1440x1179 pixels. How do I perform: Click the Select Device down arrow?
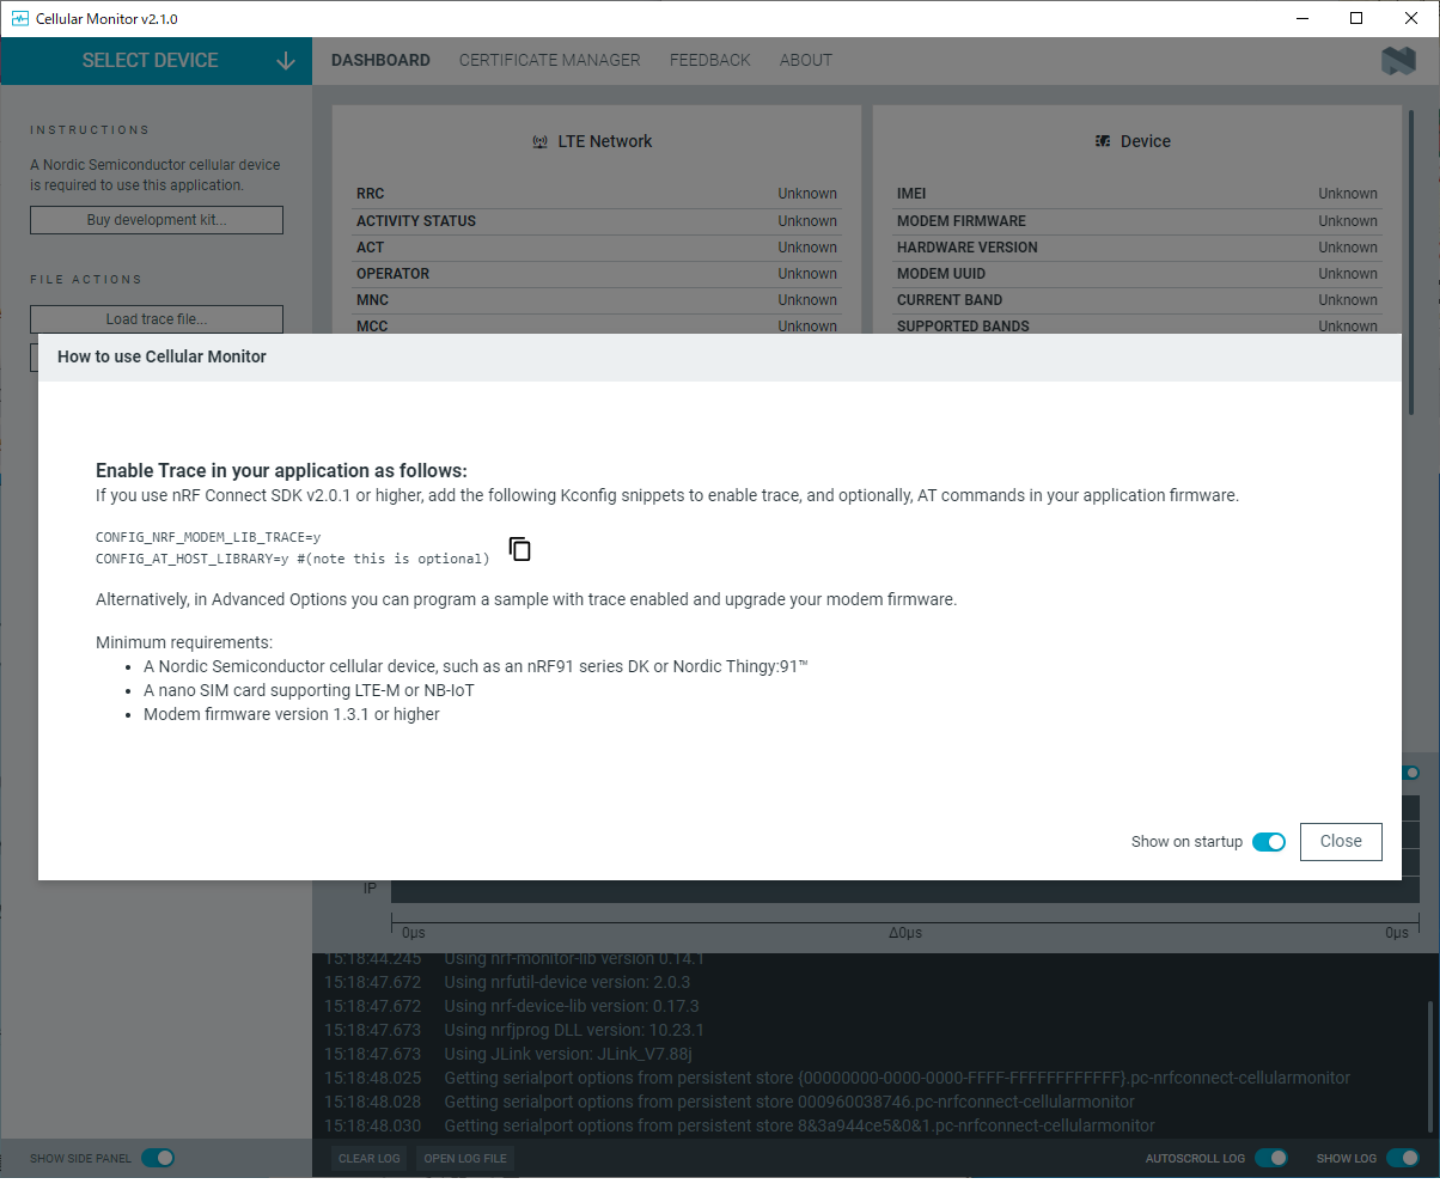tap(285, 61)
